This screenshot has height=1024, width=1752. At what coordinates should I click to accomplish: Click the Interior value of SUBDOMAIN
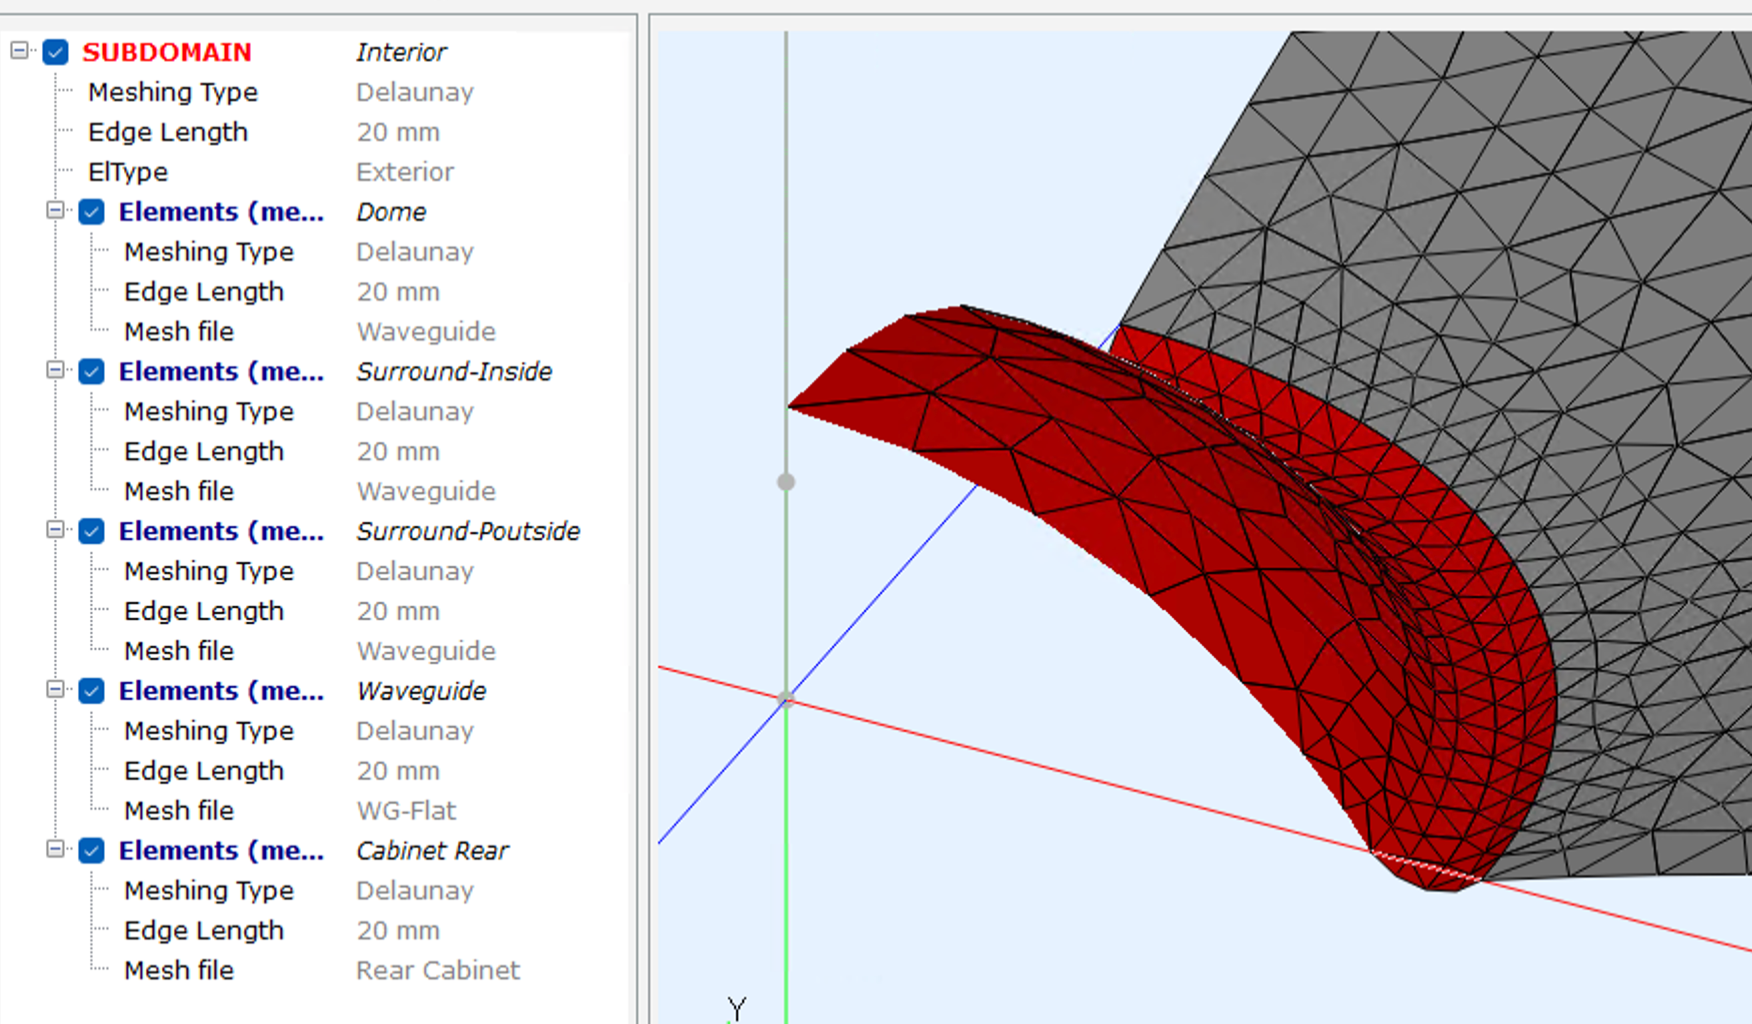point(402,52)
